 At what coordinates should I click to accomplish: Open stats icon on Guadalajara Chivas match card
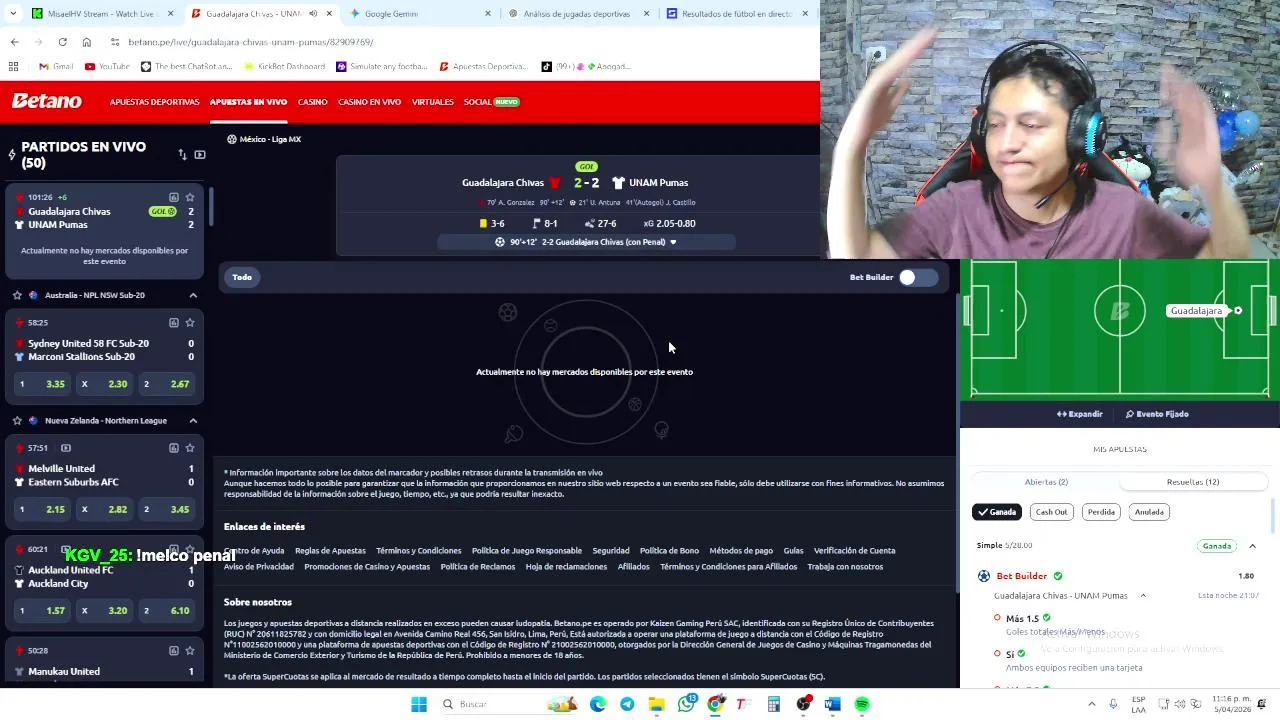[x=173, y=197]
